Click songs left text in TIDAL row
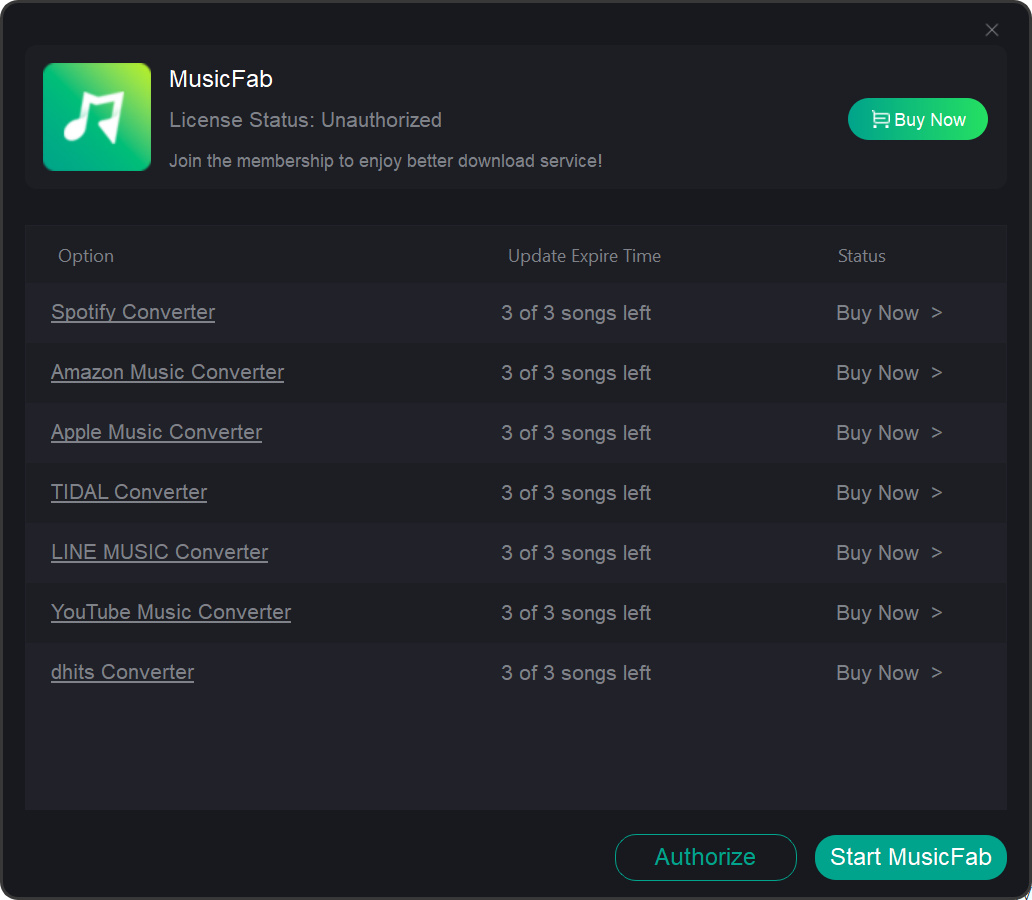The width and height of the screenshot is (1032, 900). tap(576, 492)
